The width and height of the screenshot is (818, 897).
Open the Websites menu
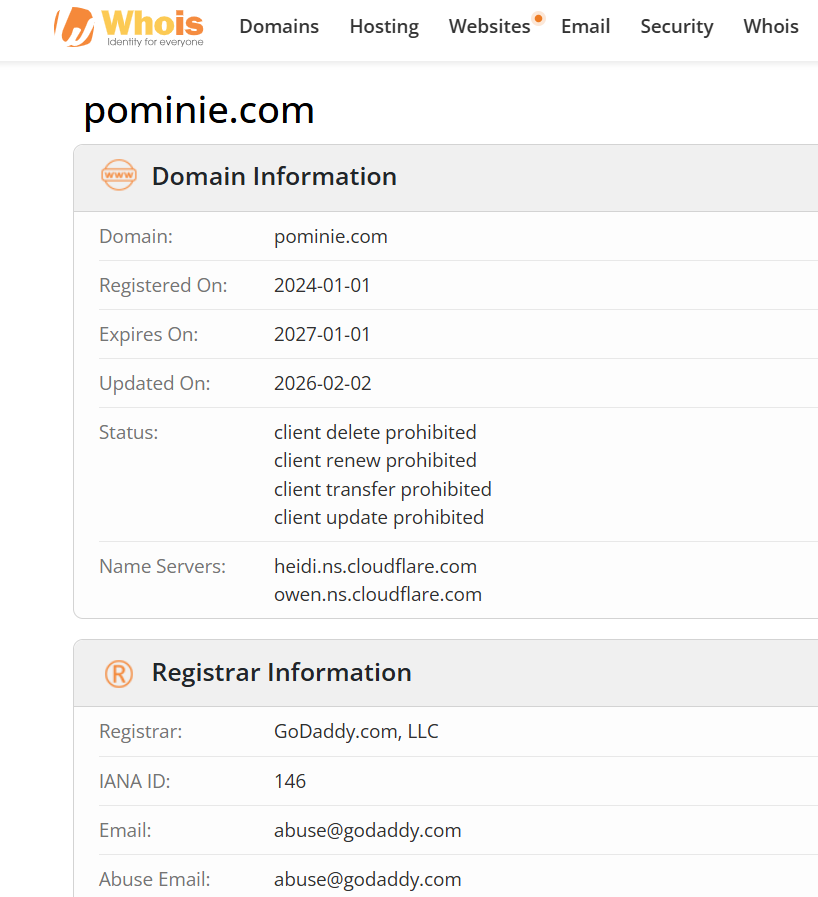point(490,26)
